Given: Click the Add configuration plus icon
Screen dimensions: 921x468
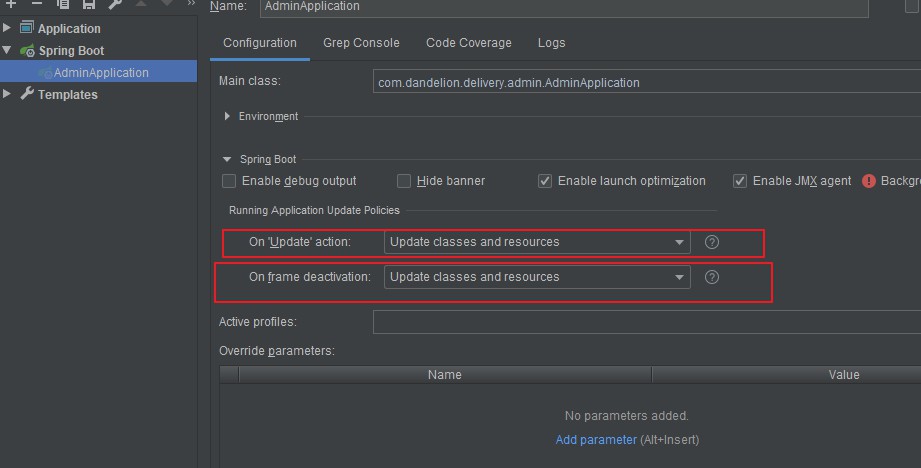Looking at the screenshot, I should (x=11, y=4).
